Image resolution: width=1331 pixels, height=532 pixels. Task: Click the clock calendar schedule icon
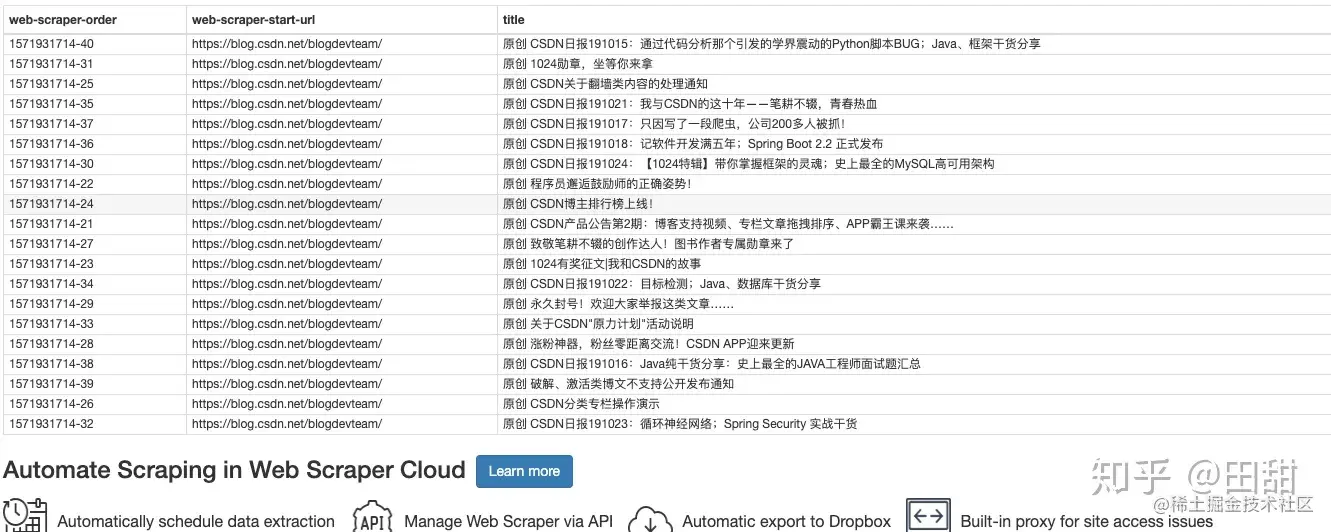[24, 515]
